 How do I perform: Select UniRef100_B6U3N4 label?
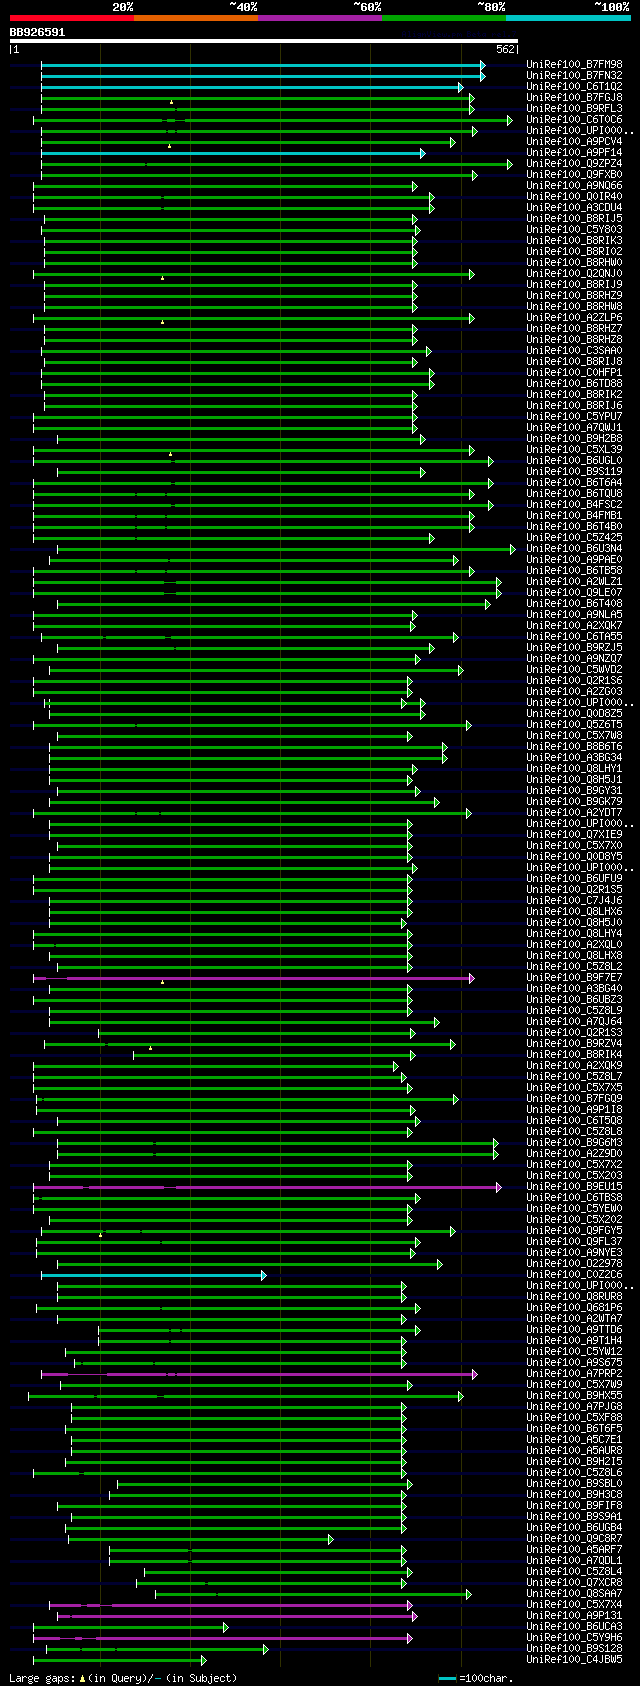click(574, 549)
